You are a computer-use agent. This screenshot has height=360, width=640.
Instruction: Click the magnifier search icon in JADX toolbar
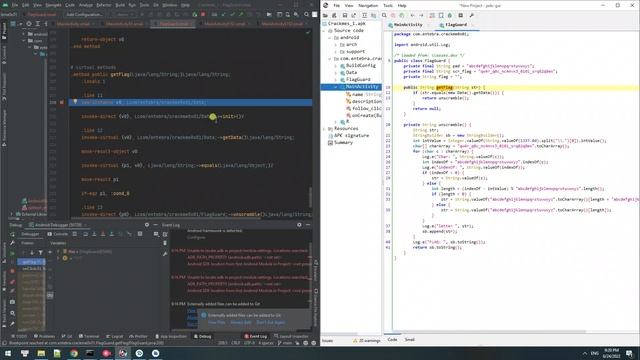coord(384,16)
